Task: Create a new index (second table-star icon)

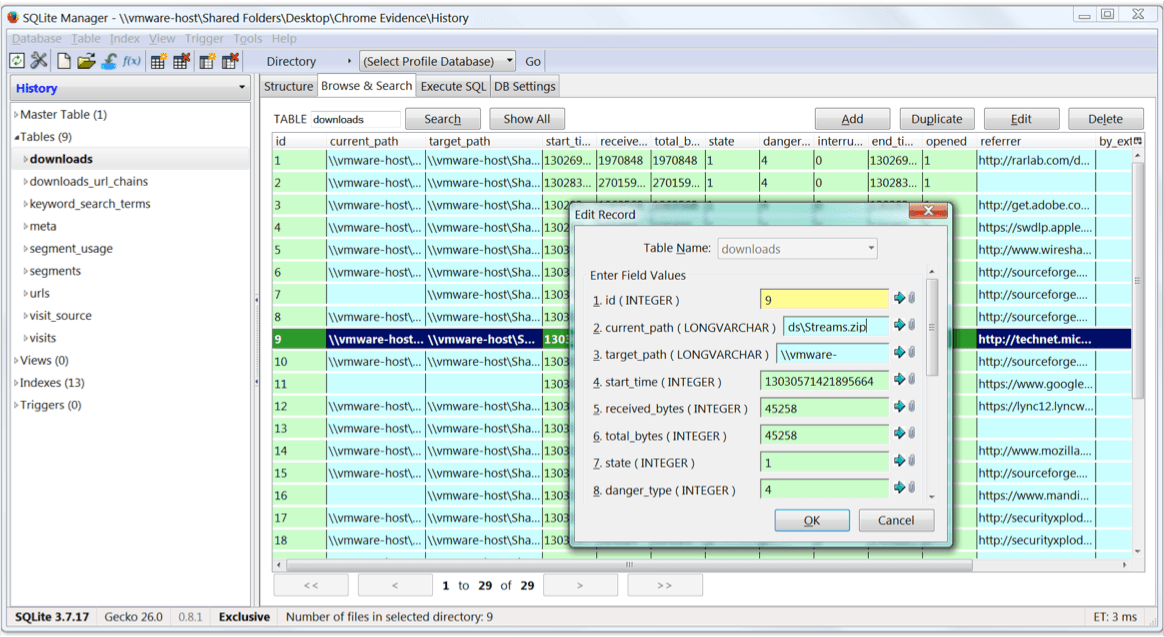Action: tap(207, 60)
